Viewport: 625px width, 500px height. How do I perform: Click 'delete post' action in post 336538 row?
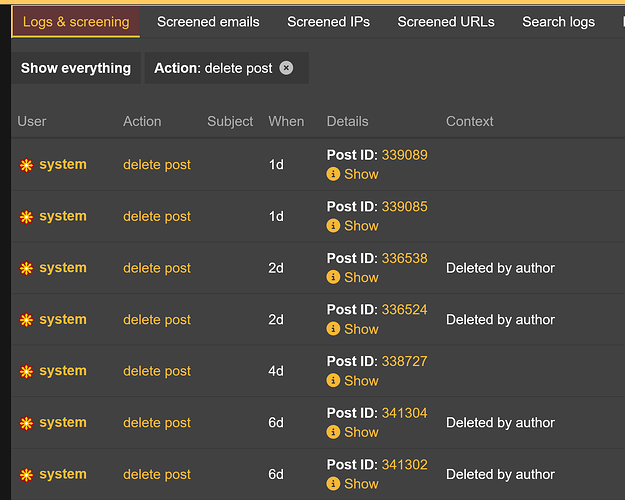[x=157, y=268]
